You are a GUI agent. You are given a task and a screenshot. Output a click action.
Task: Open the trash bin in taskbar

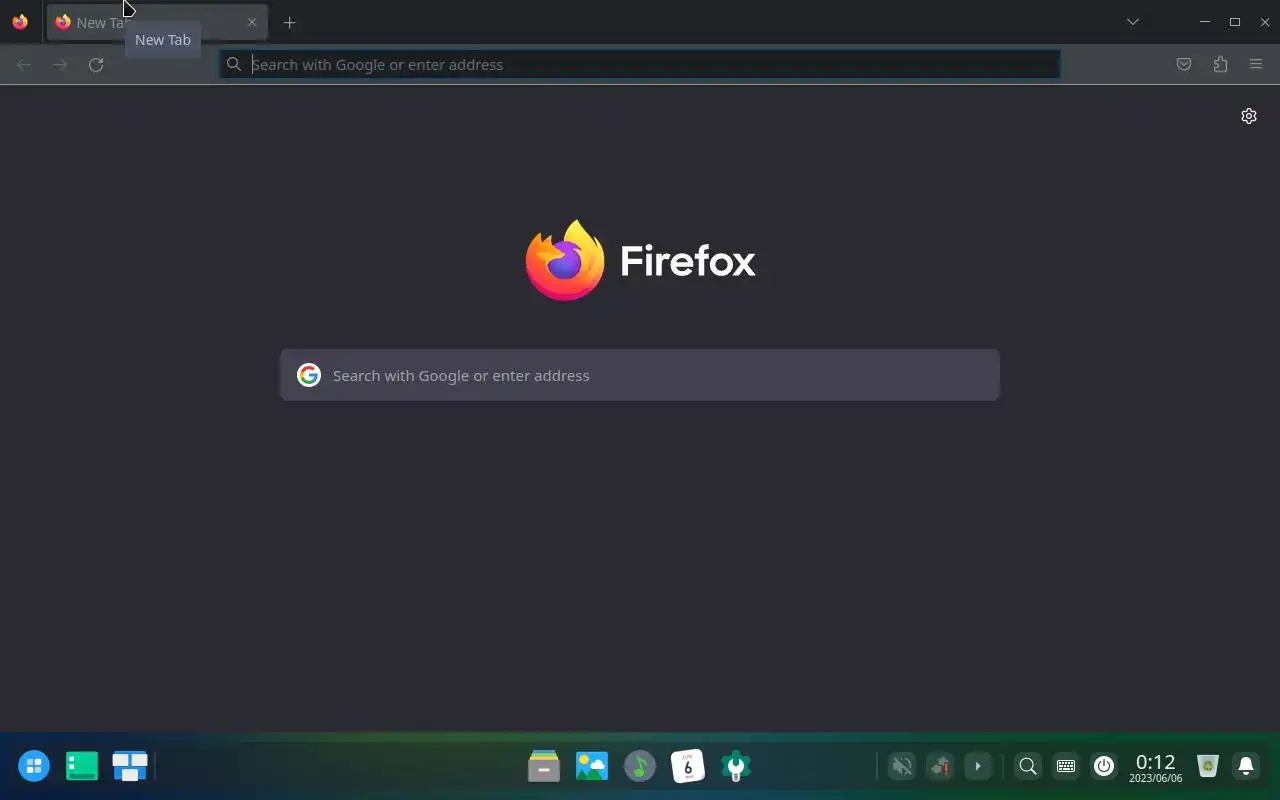coord(1208,766)
